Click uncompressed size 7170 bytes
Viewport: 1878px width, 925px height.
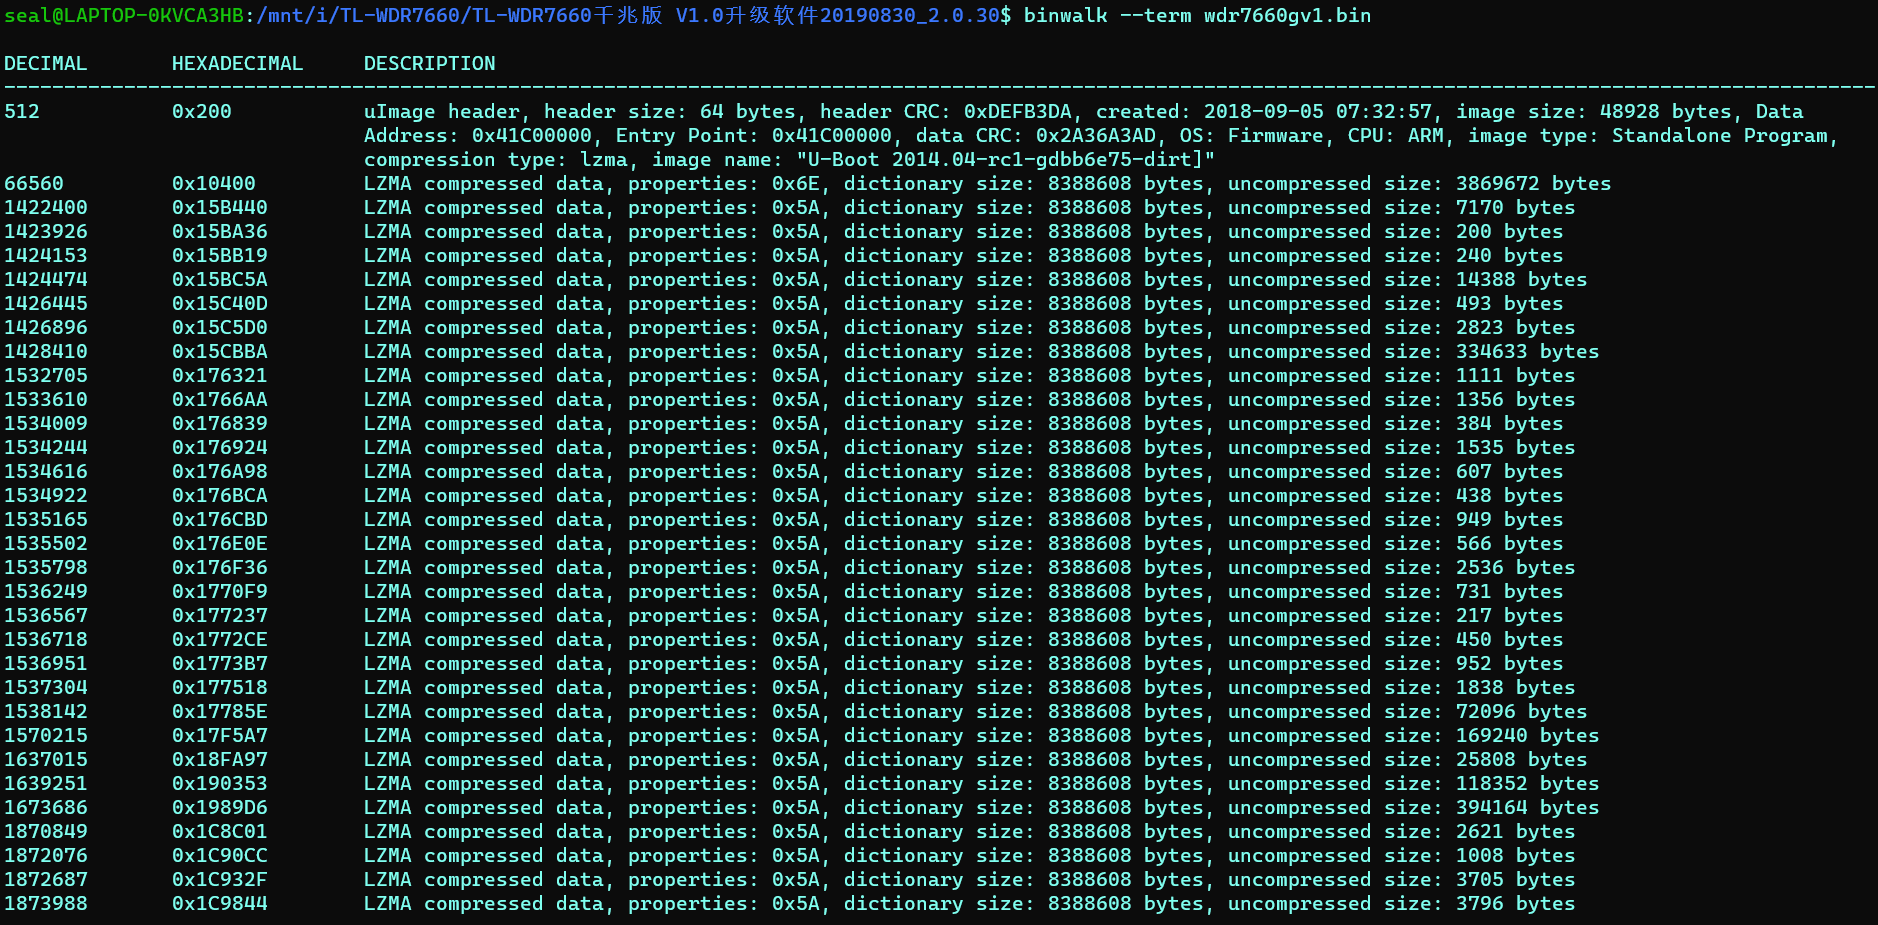pyautogui.click(x=1515, y=207)
